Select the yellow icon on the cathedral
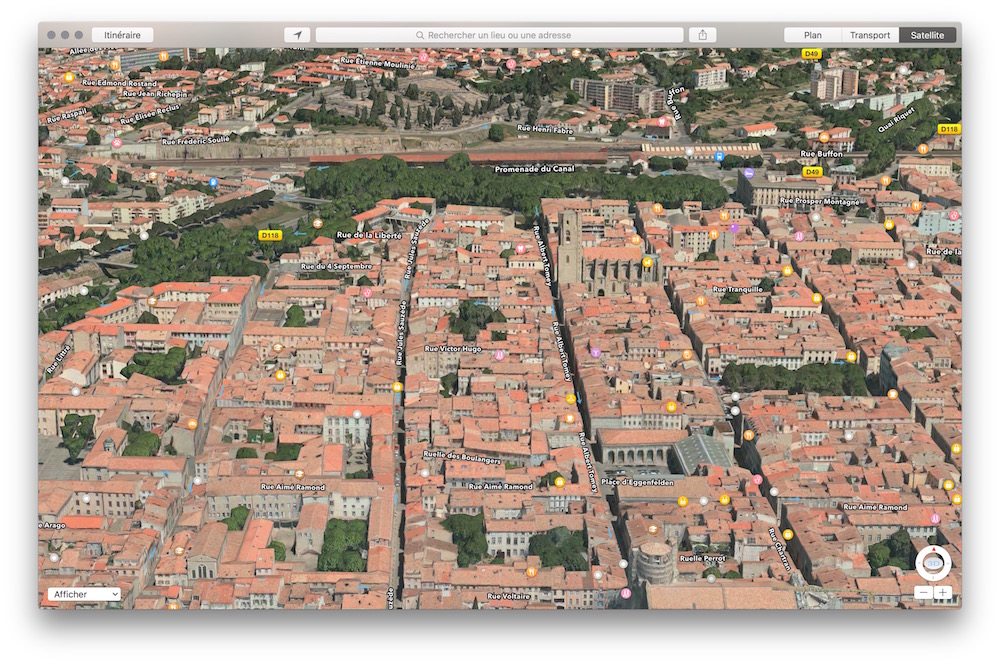The height and width of the screenshot is (664, 1000). [648, 262]
